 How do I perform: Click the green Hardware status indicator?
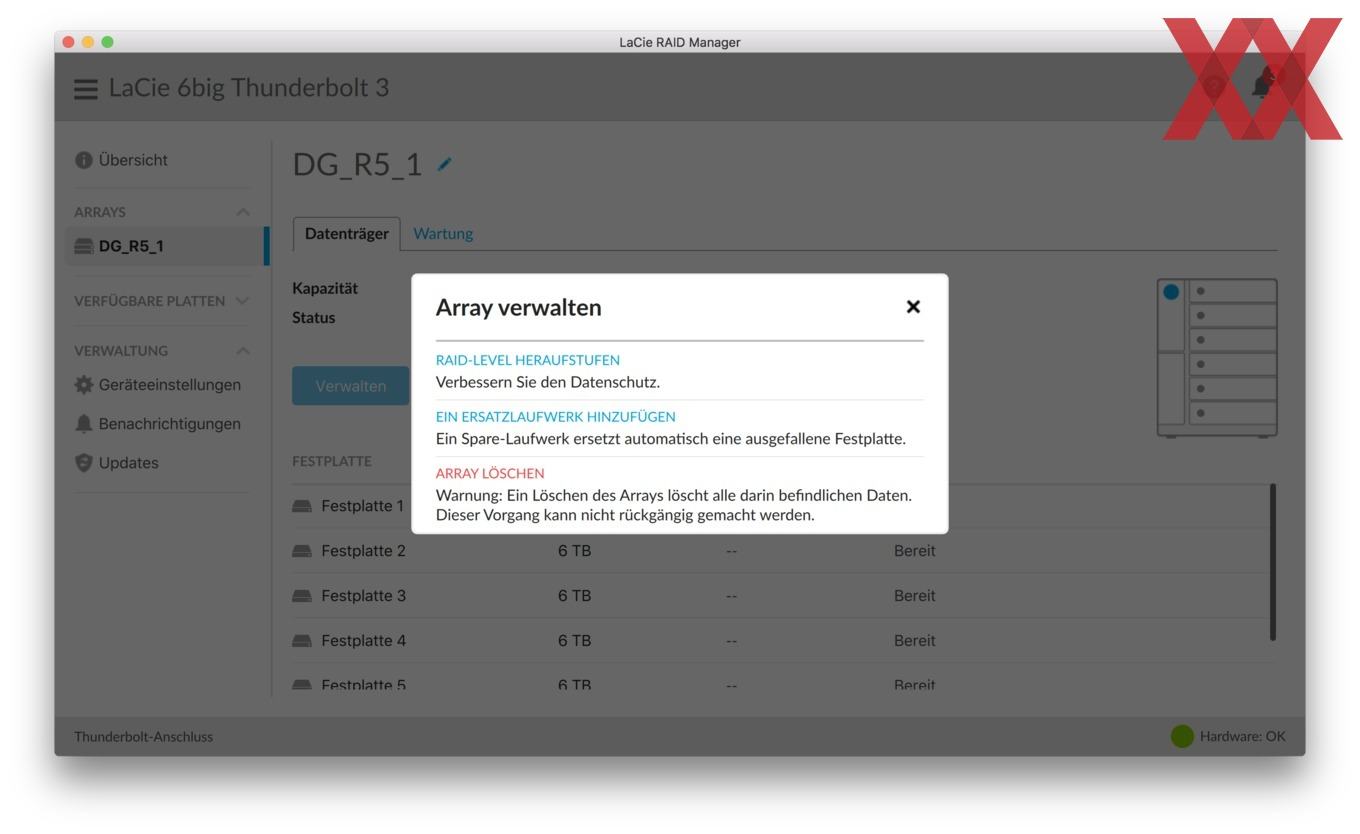coord(1182,737)
